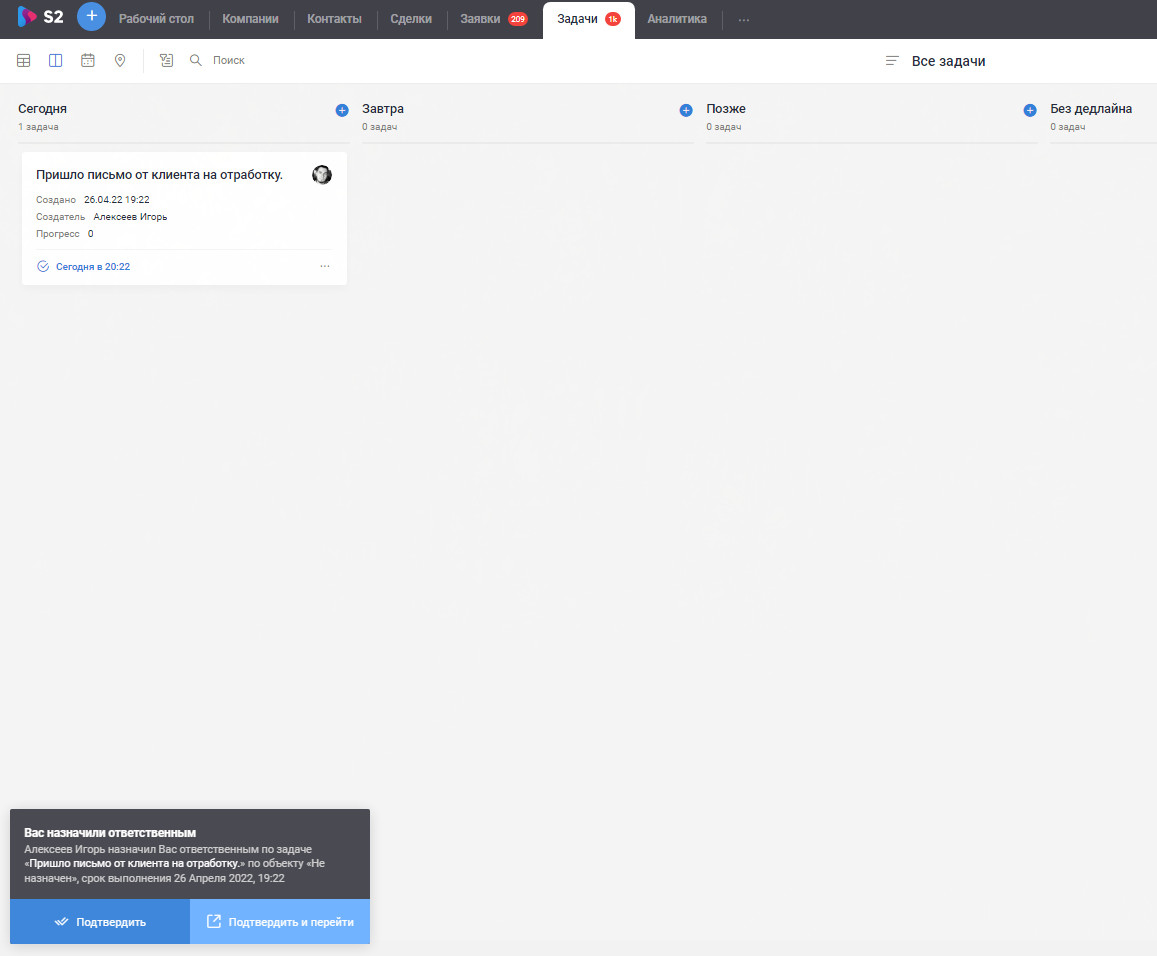Click the blue plus create button
The image size is (1157, 956).
91,16
